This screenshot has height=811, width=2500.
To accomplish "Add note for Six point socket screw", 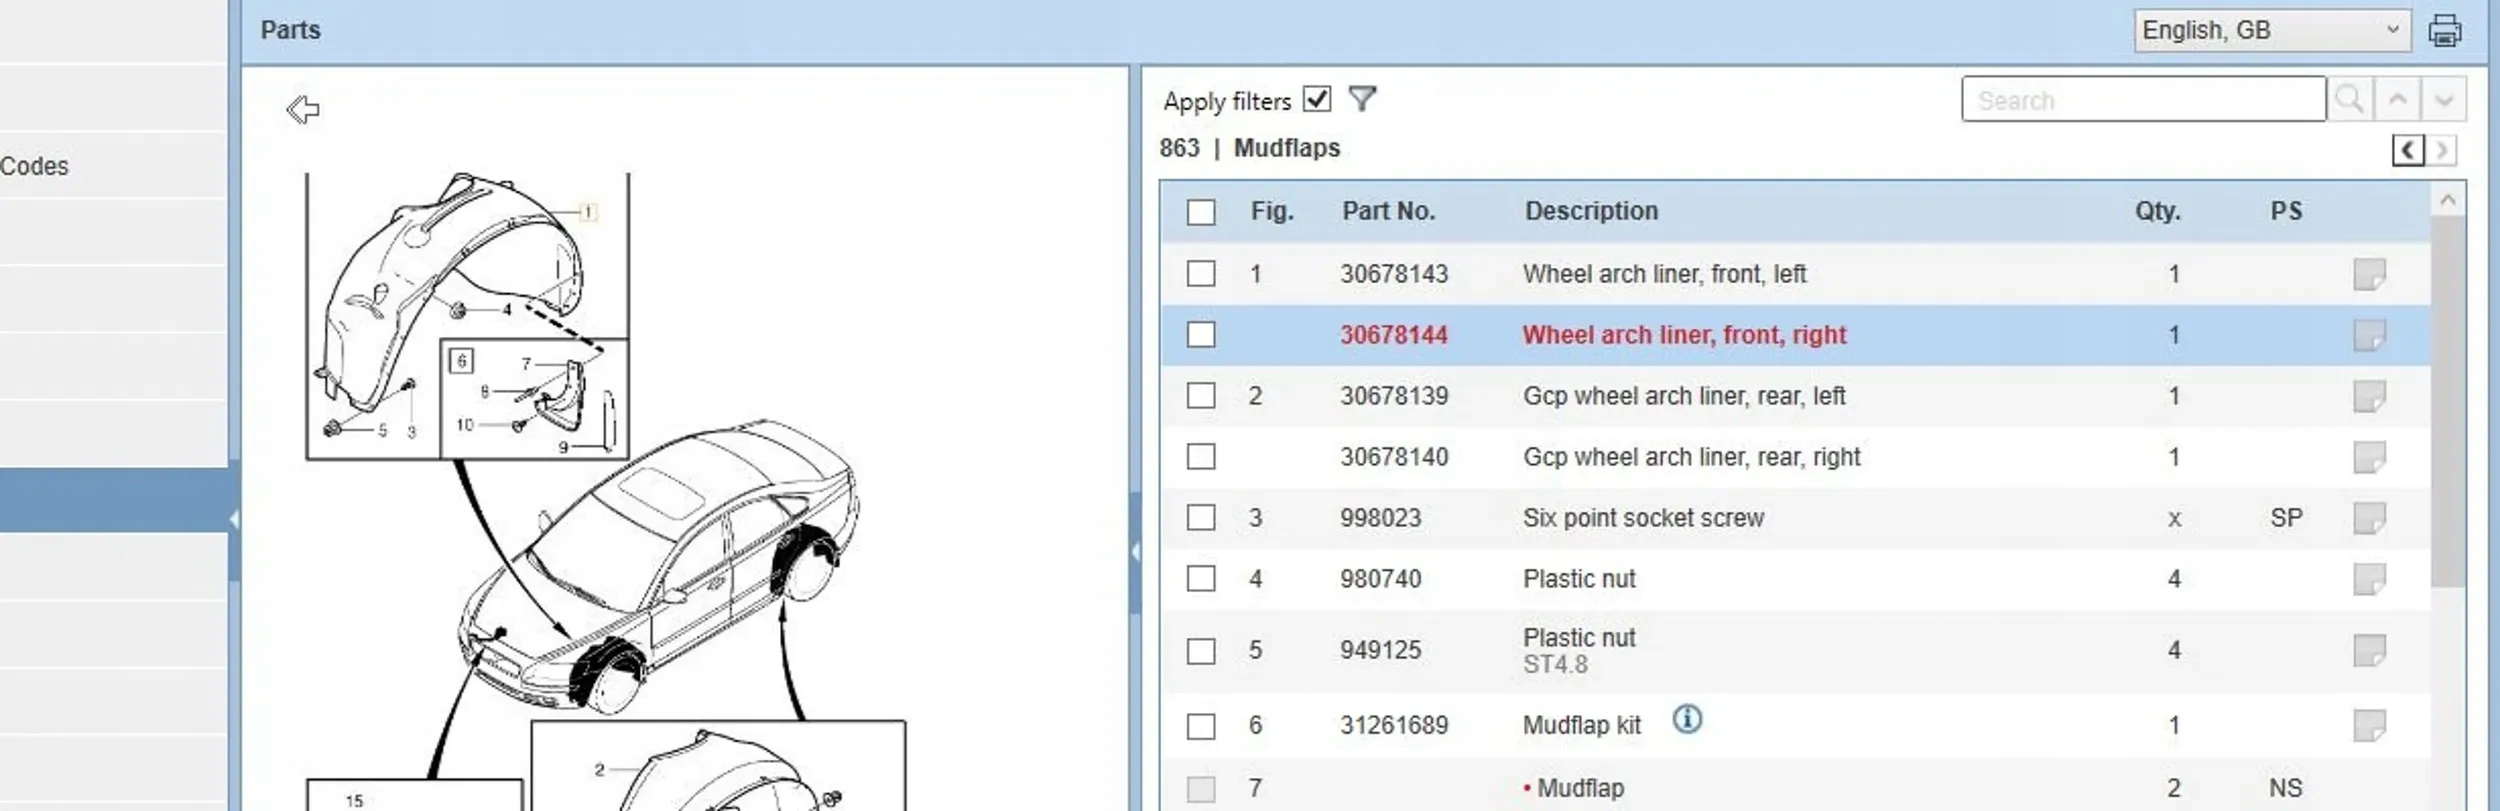I will (2369, 518).
